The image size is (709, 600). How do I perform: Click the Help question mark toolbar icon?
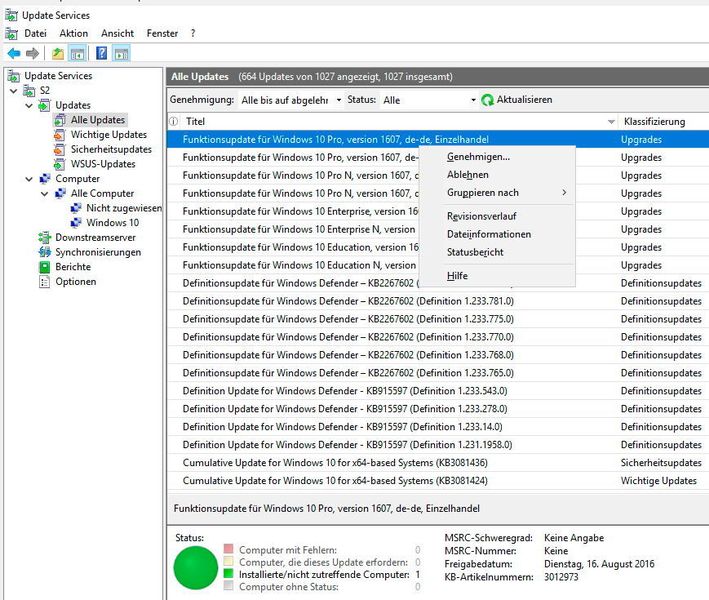coord(102,53)
